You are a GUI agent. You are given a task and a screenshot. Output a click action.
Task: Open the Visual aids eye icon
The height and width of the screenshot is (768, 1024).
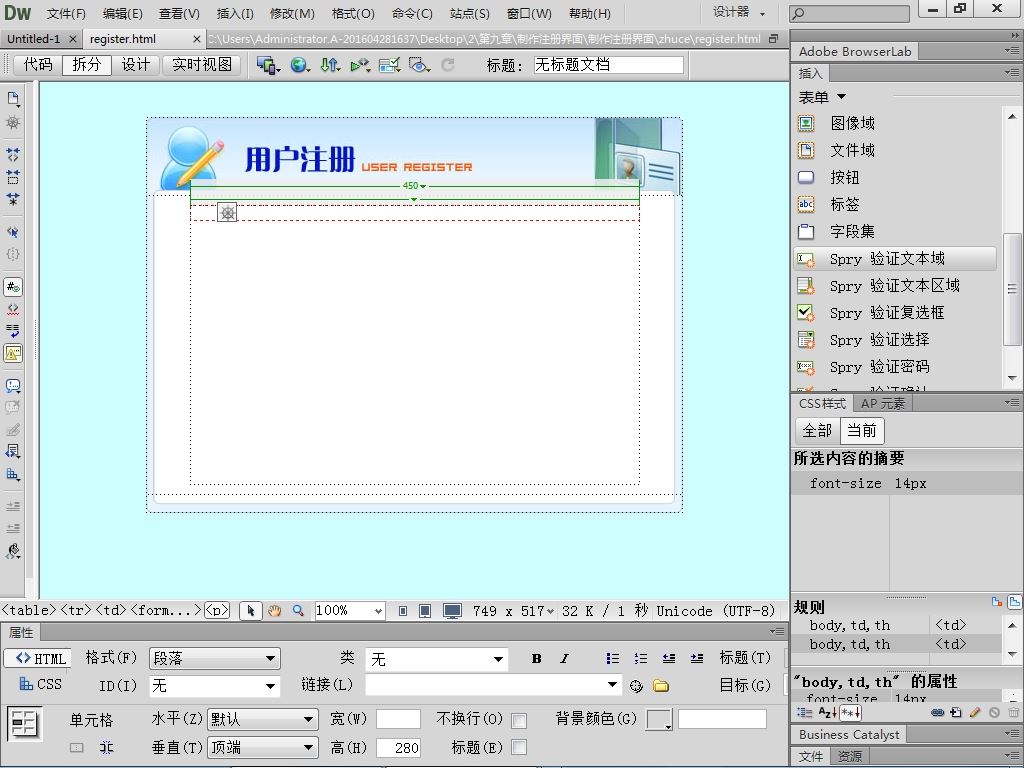tap(419, 65)
